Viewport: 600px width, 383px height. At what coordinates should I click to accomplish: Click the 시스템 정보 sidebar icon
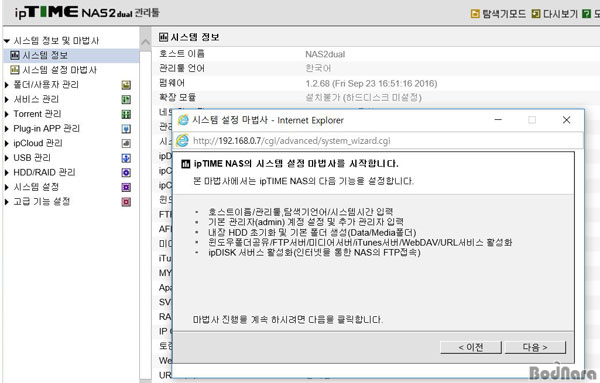click(x=15, y=55)
